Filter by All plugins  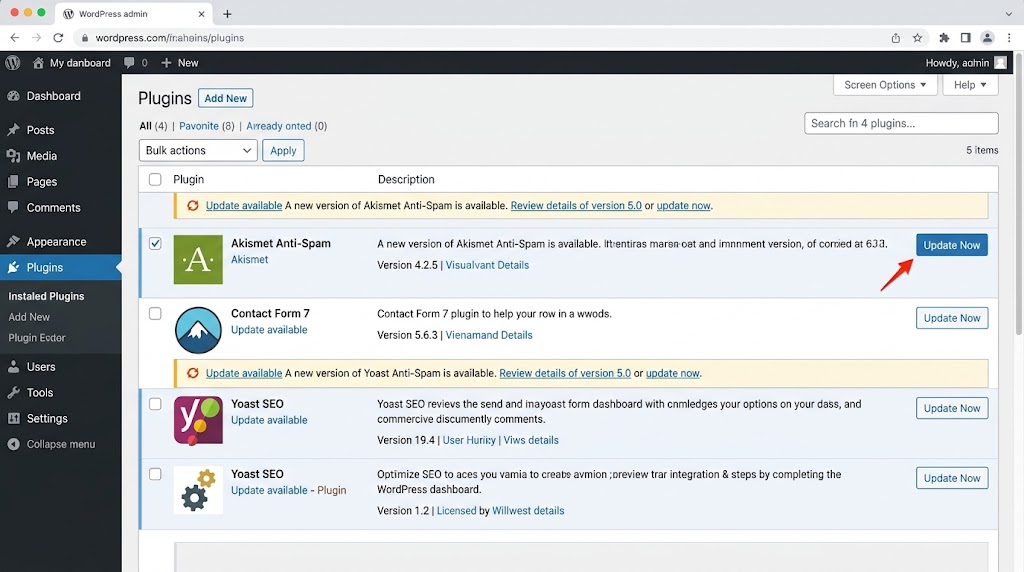(145, 126)
